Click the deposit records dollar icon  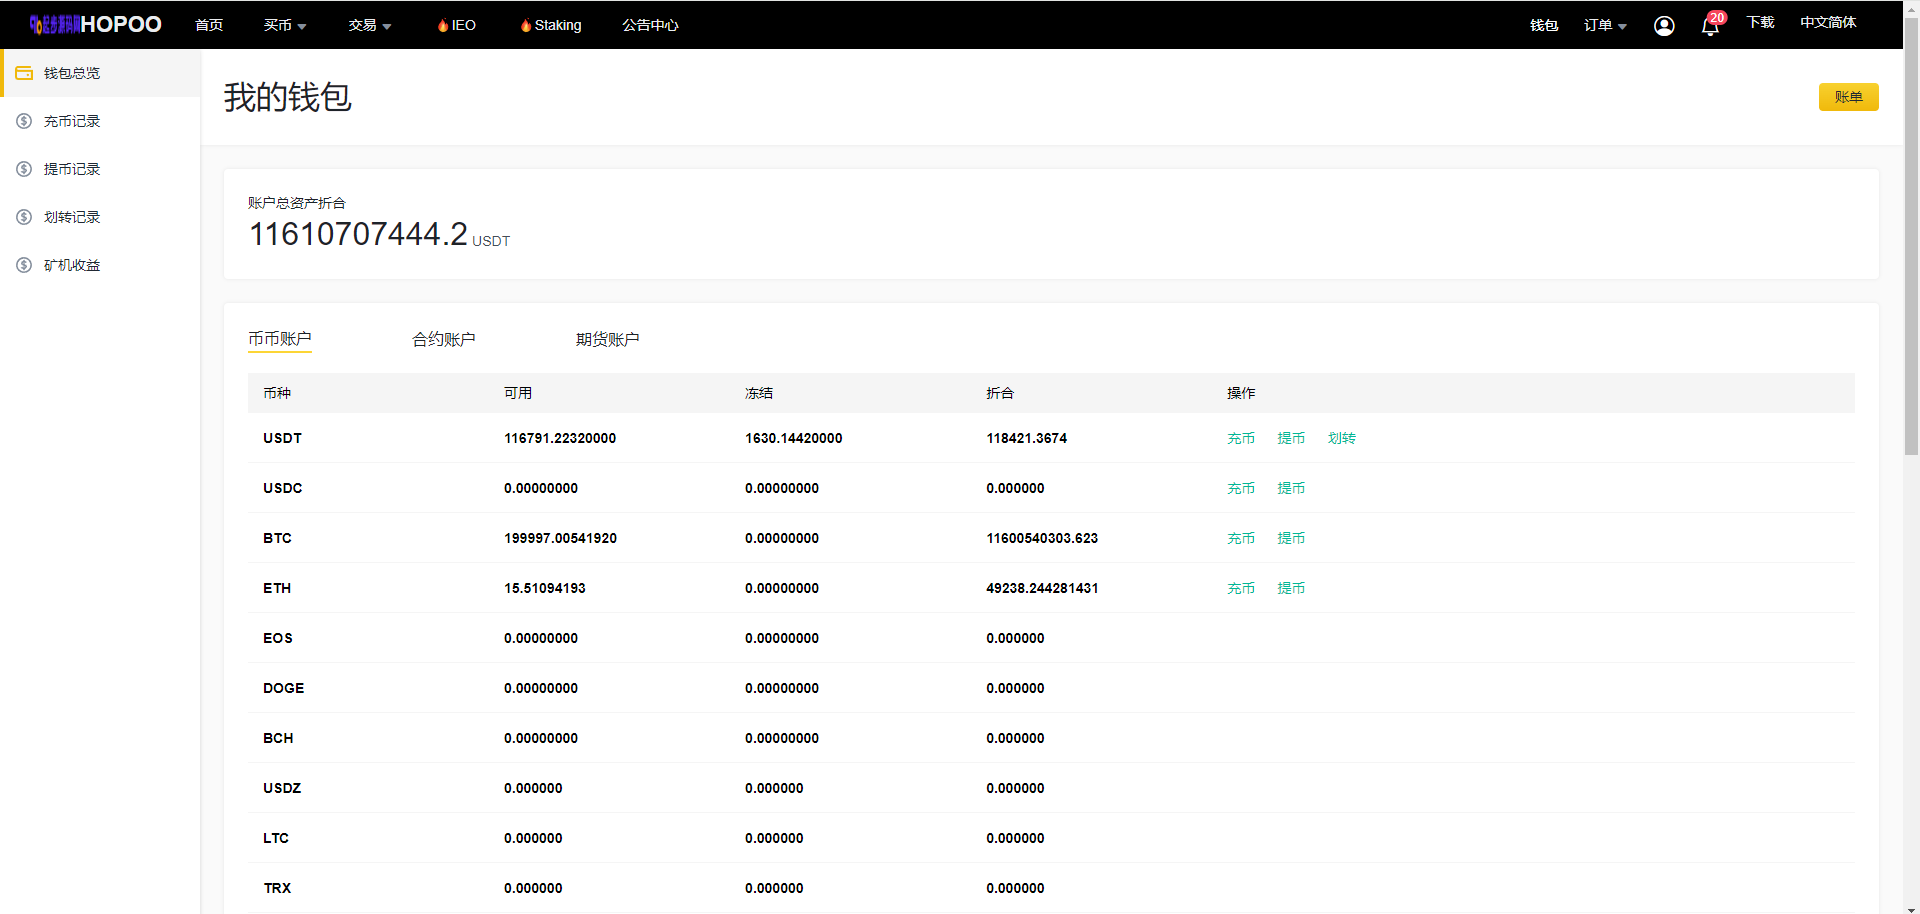pyautogui.click(x=24, y=121)
